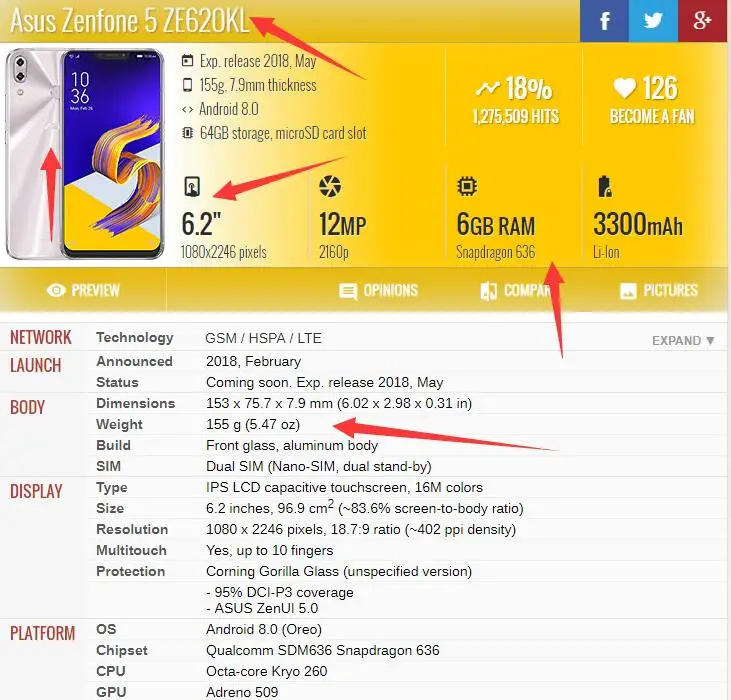Click the Chipset spec label
The height and width of the screenshot is (700, 731).
pos(122,650)
